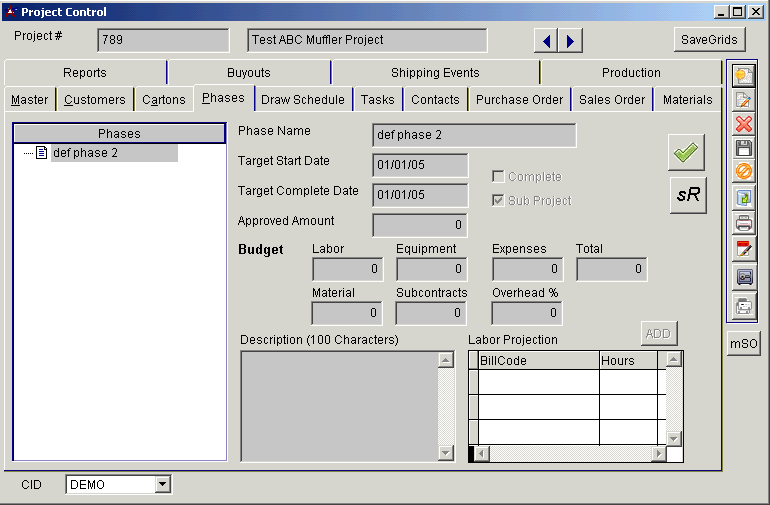
Task: Click the printer icon in sidebar
Action: [743, 223]
